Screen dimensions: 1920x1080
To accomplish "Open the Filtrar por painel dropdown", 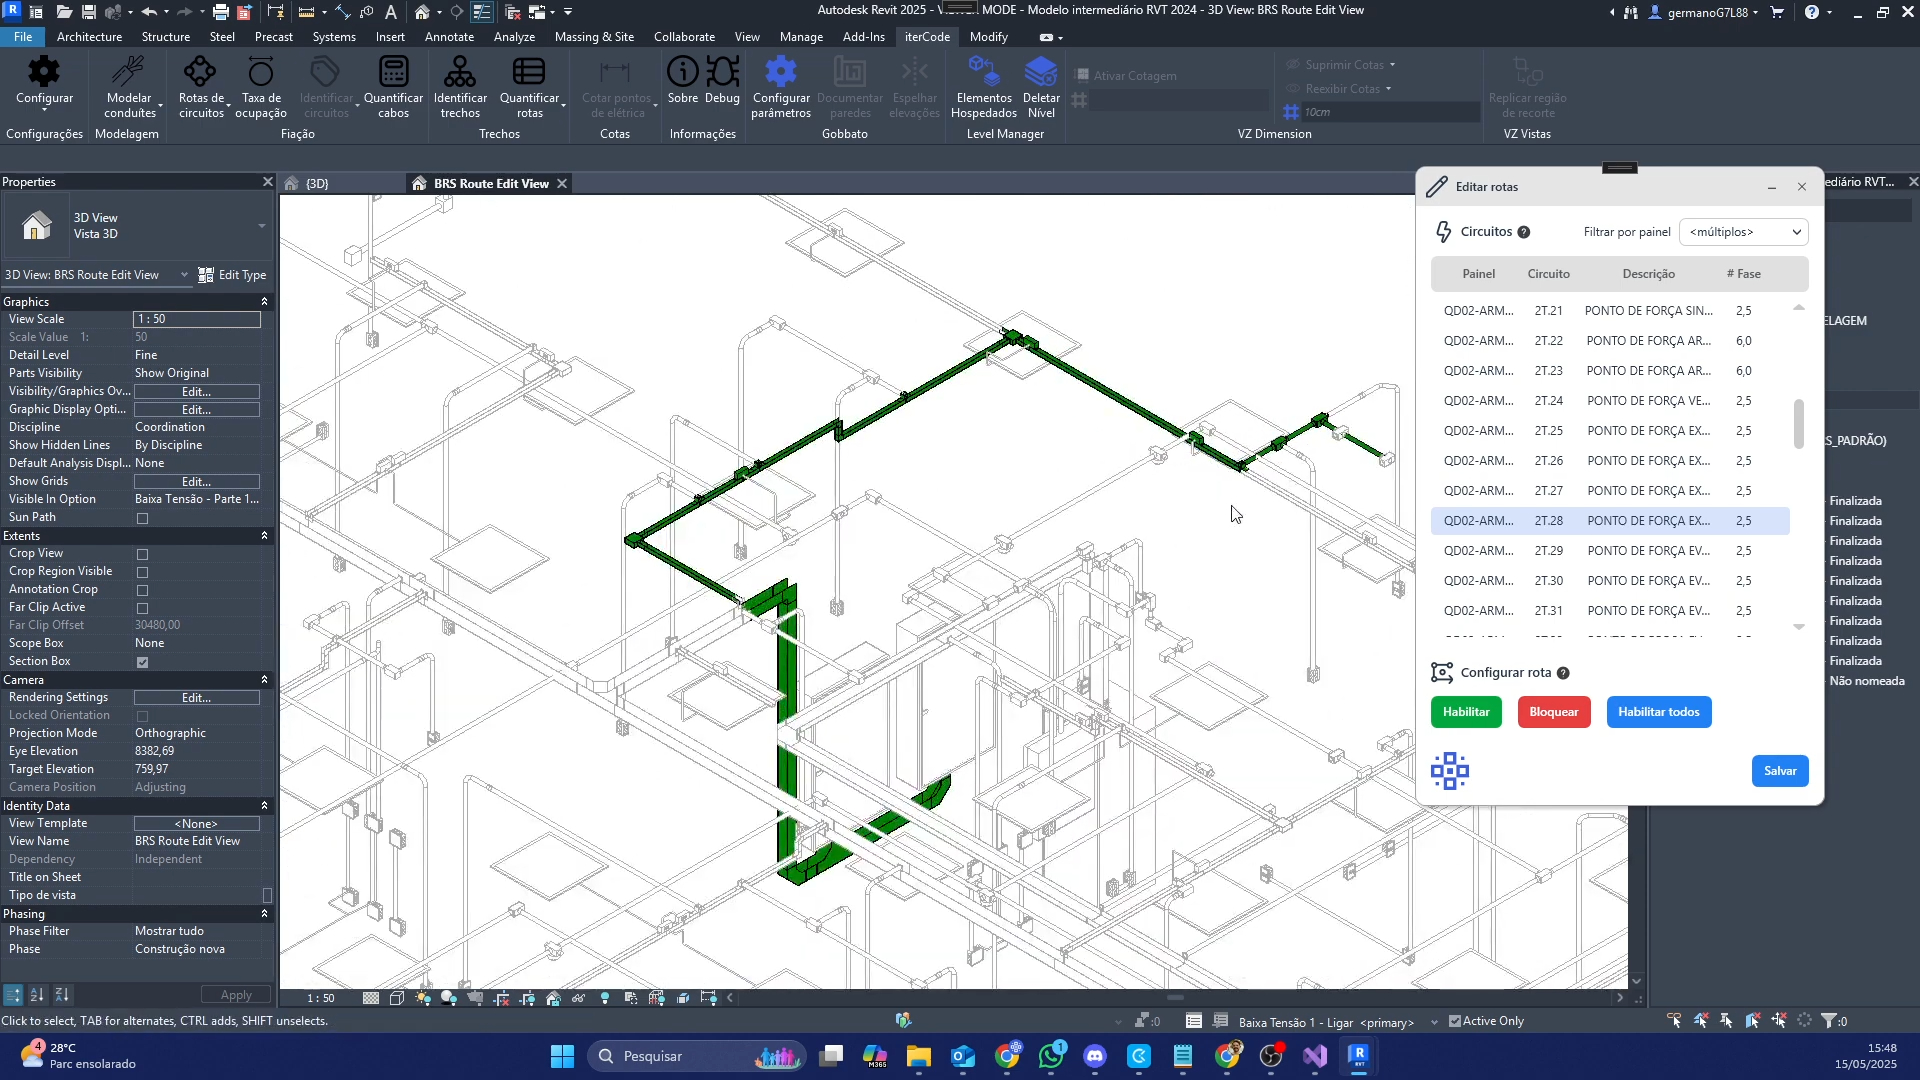I will tap(1743, 232).
